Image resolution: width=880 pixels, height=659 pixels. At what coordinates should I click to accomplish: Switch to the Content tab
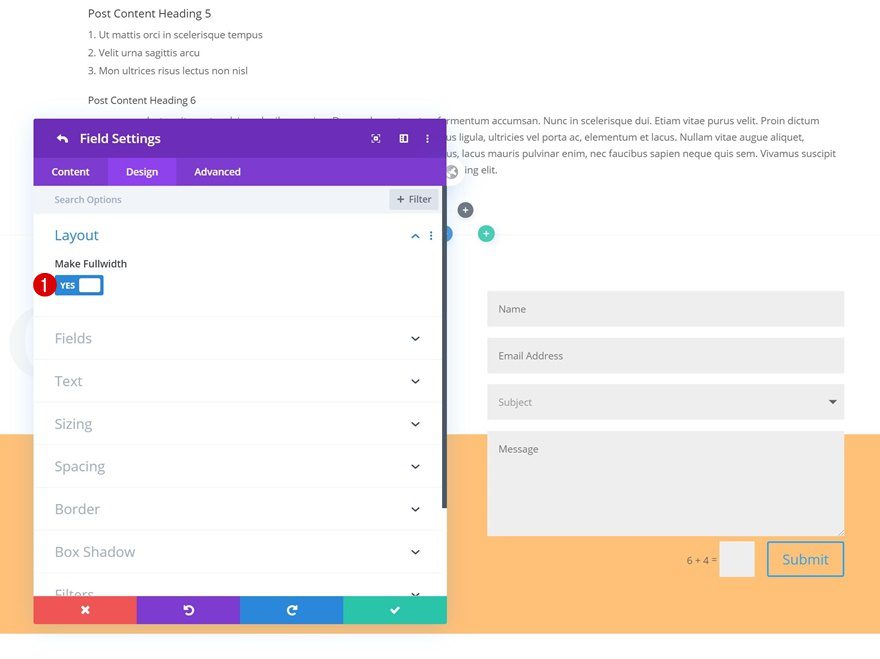click(x=69, y=171)
